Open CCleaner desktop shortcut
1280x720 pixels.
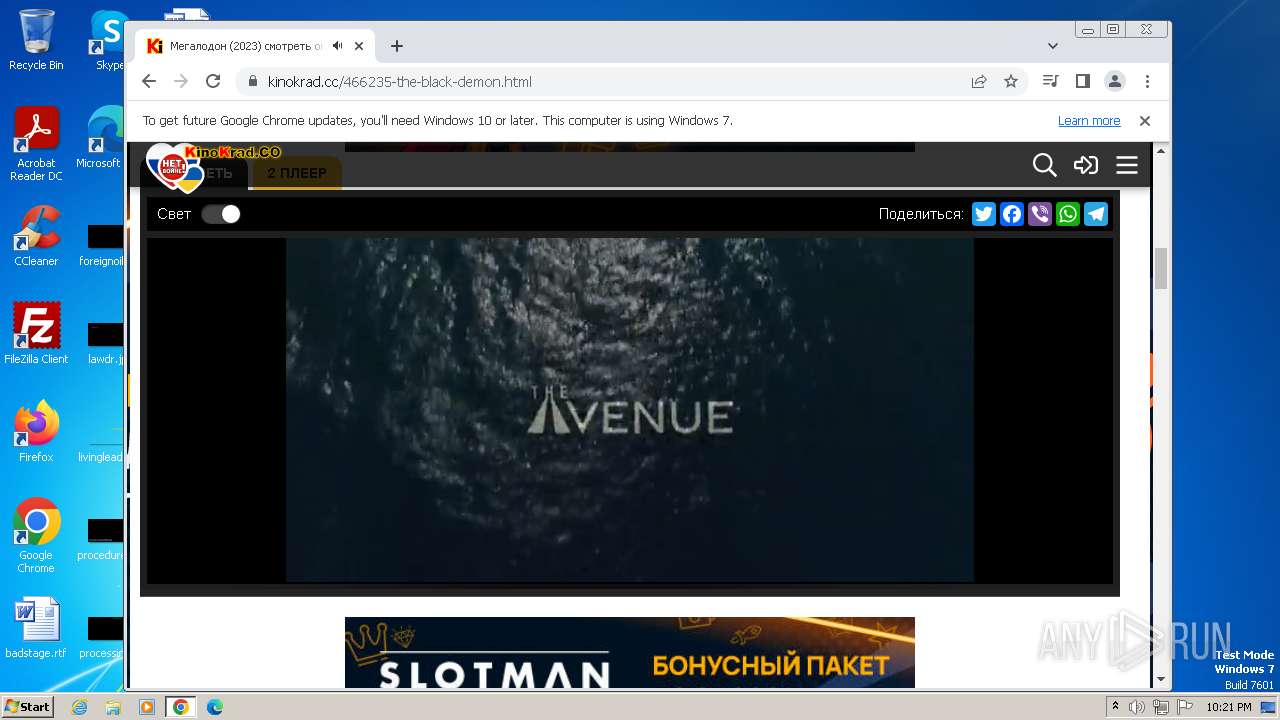pos(36,236)
